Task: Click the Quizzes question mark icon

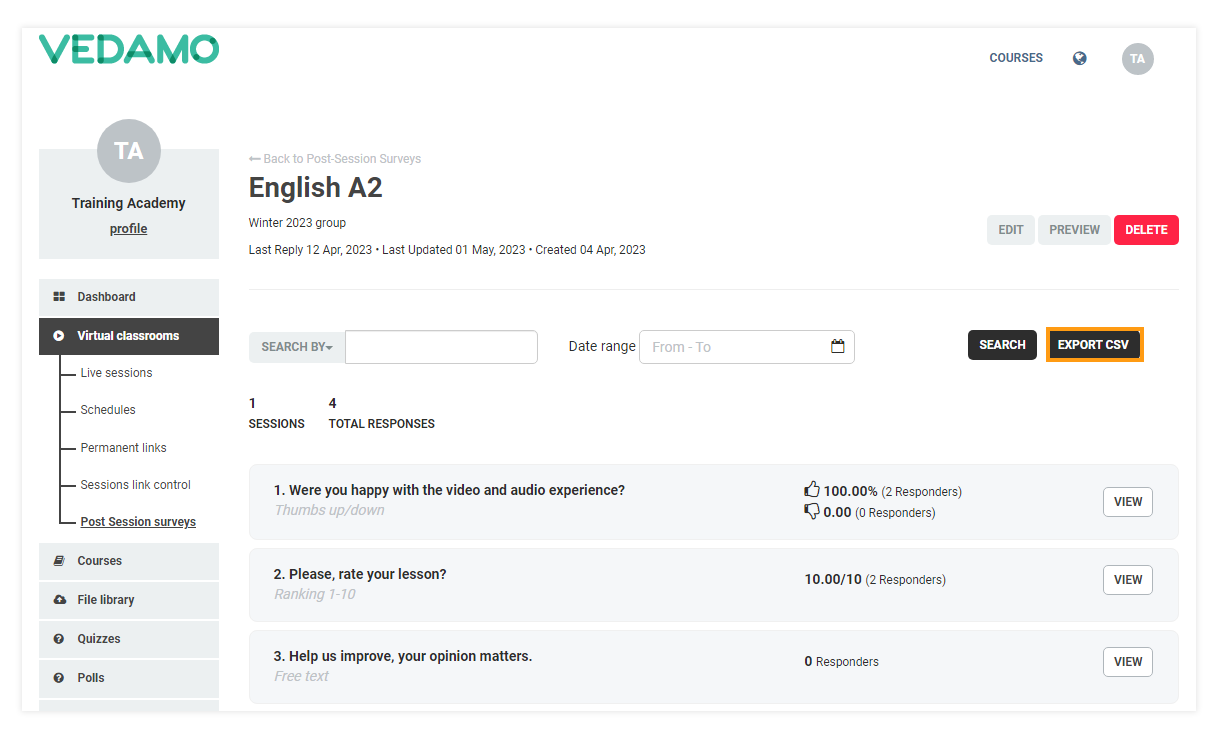Action: (59, 639)
